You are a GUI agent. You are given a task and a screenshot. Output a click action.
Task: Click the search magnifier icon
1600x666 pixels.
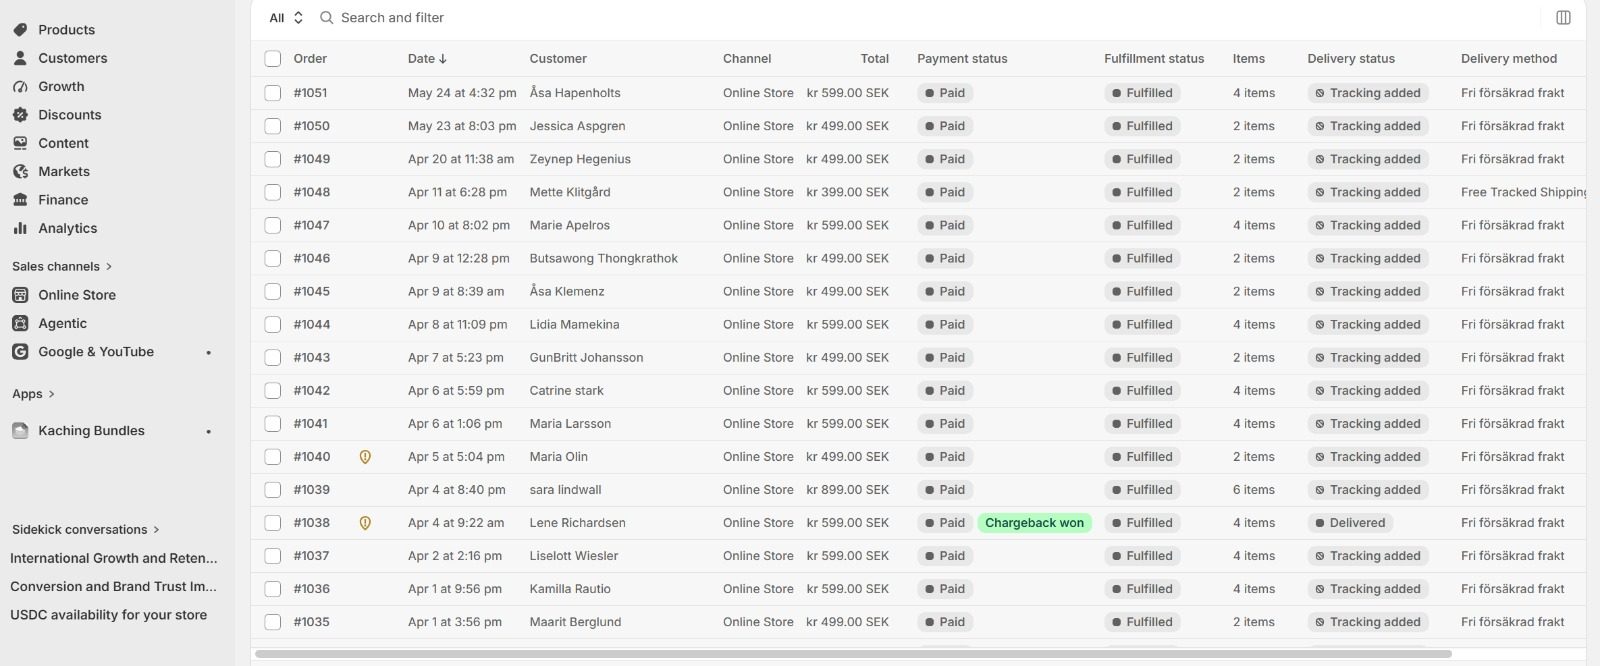click(326, 18)
